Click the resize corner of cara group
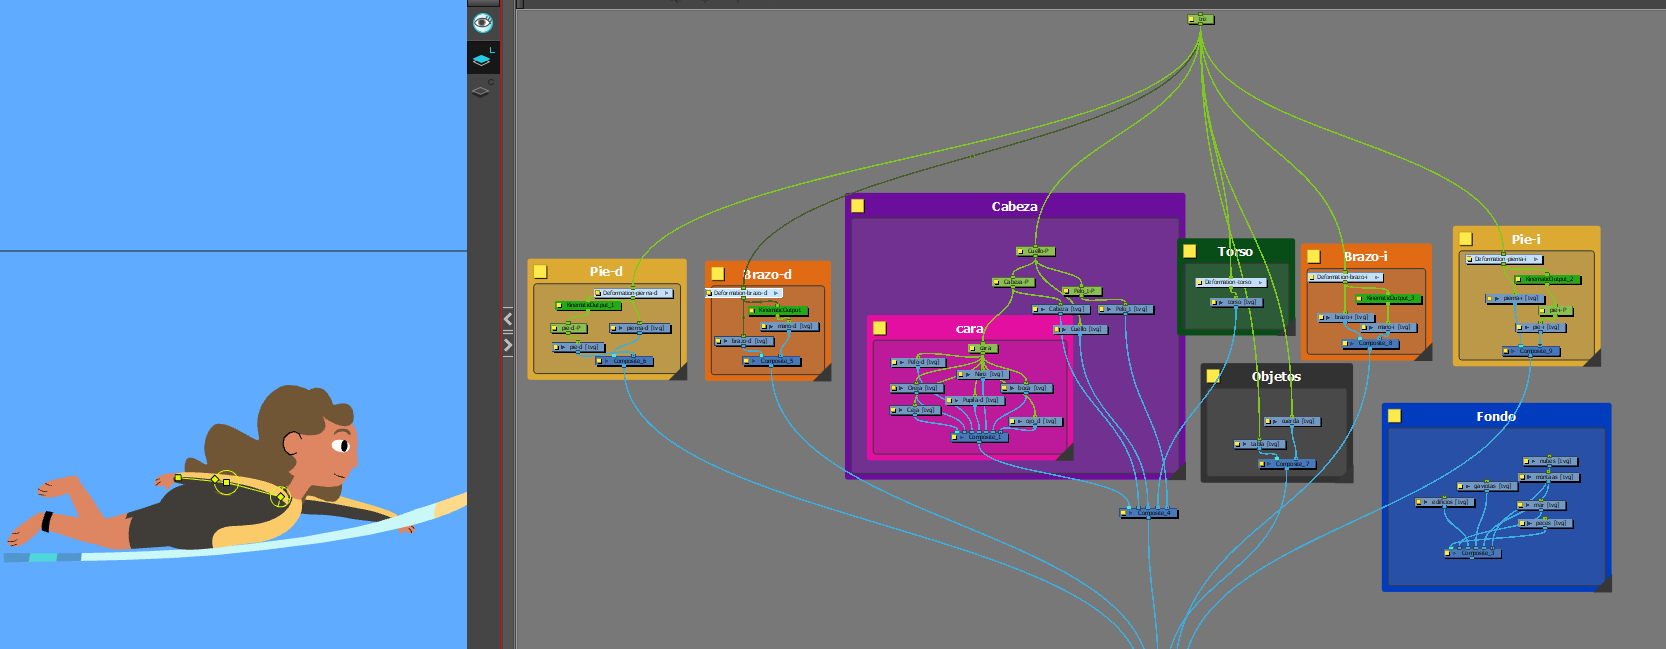This screenshot has width=1666, height=649. click(1065, 453)
